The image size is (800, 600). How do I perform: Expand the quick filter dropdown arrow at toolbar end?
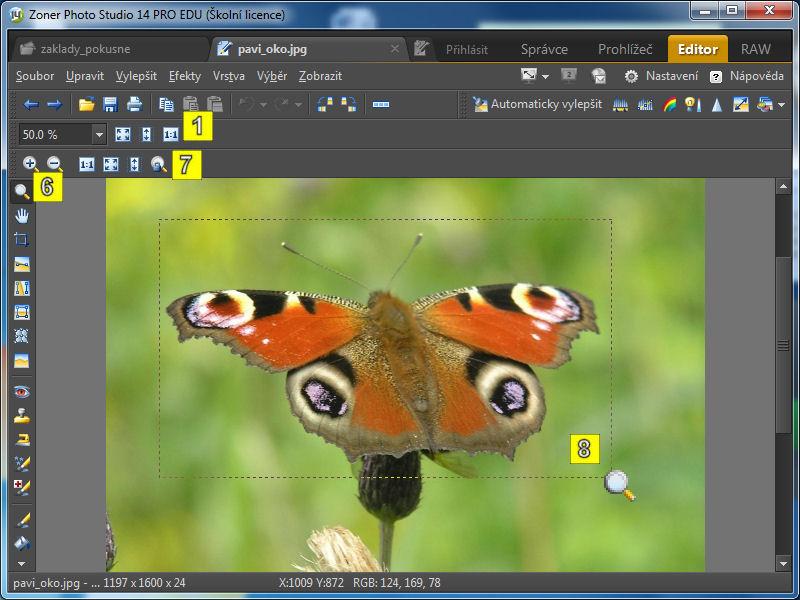point(782,105)
